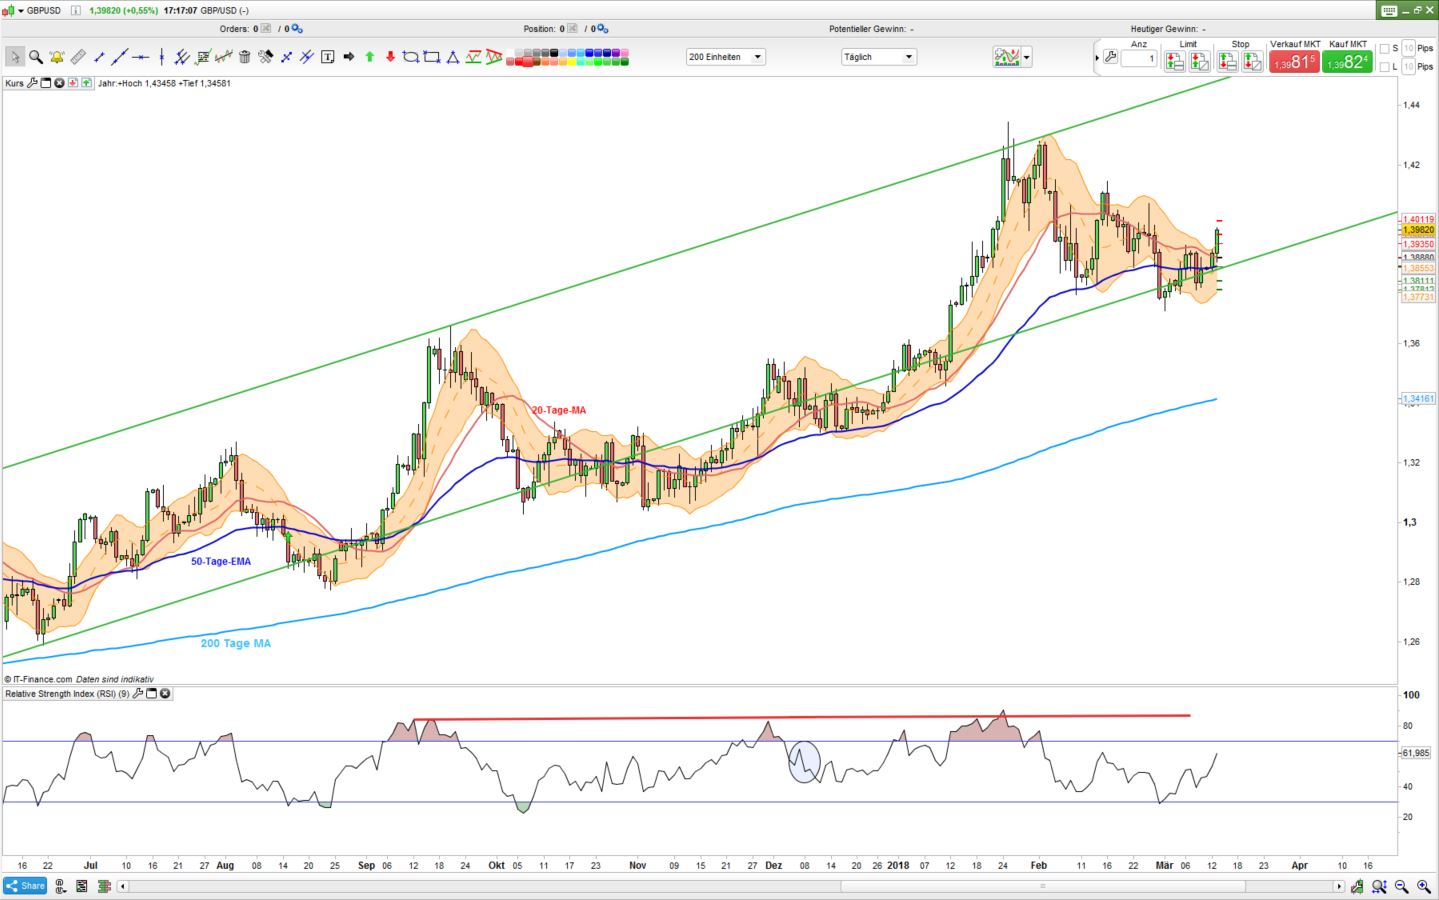The image size is (1439, 900).
Task: Open the hammer and wrench tools icon
Action: click(266, 57)
